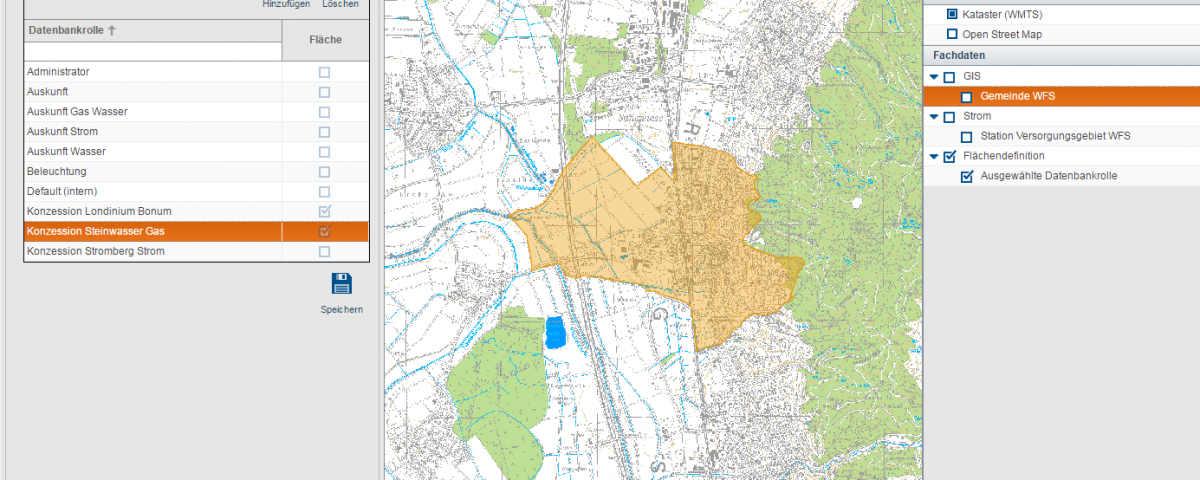Collapse the Flächendefinition group arrow
The image size is (1200, 480).
point(934,157)
